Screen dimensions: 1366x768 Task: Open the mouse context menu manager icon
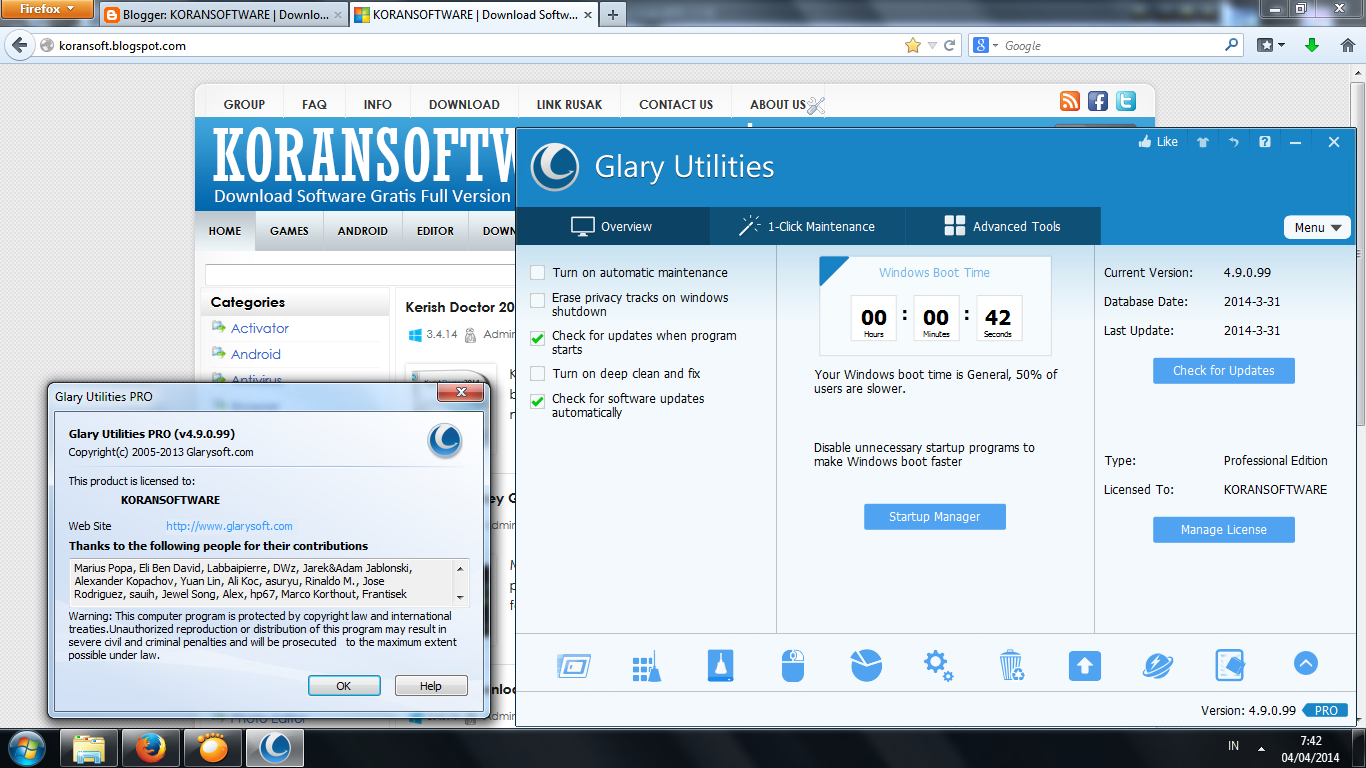point(793,666)
